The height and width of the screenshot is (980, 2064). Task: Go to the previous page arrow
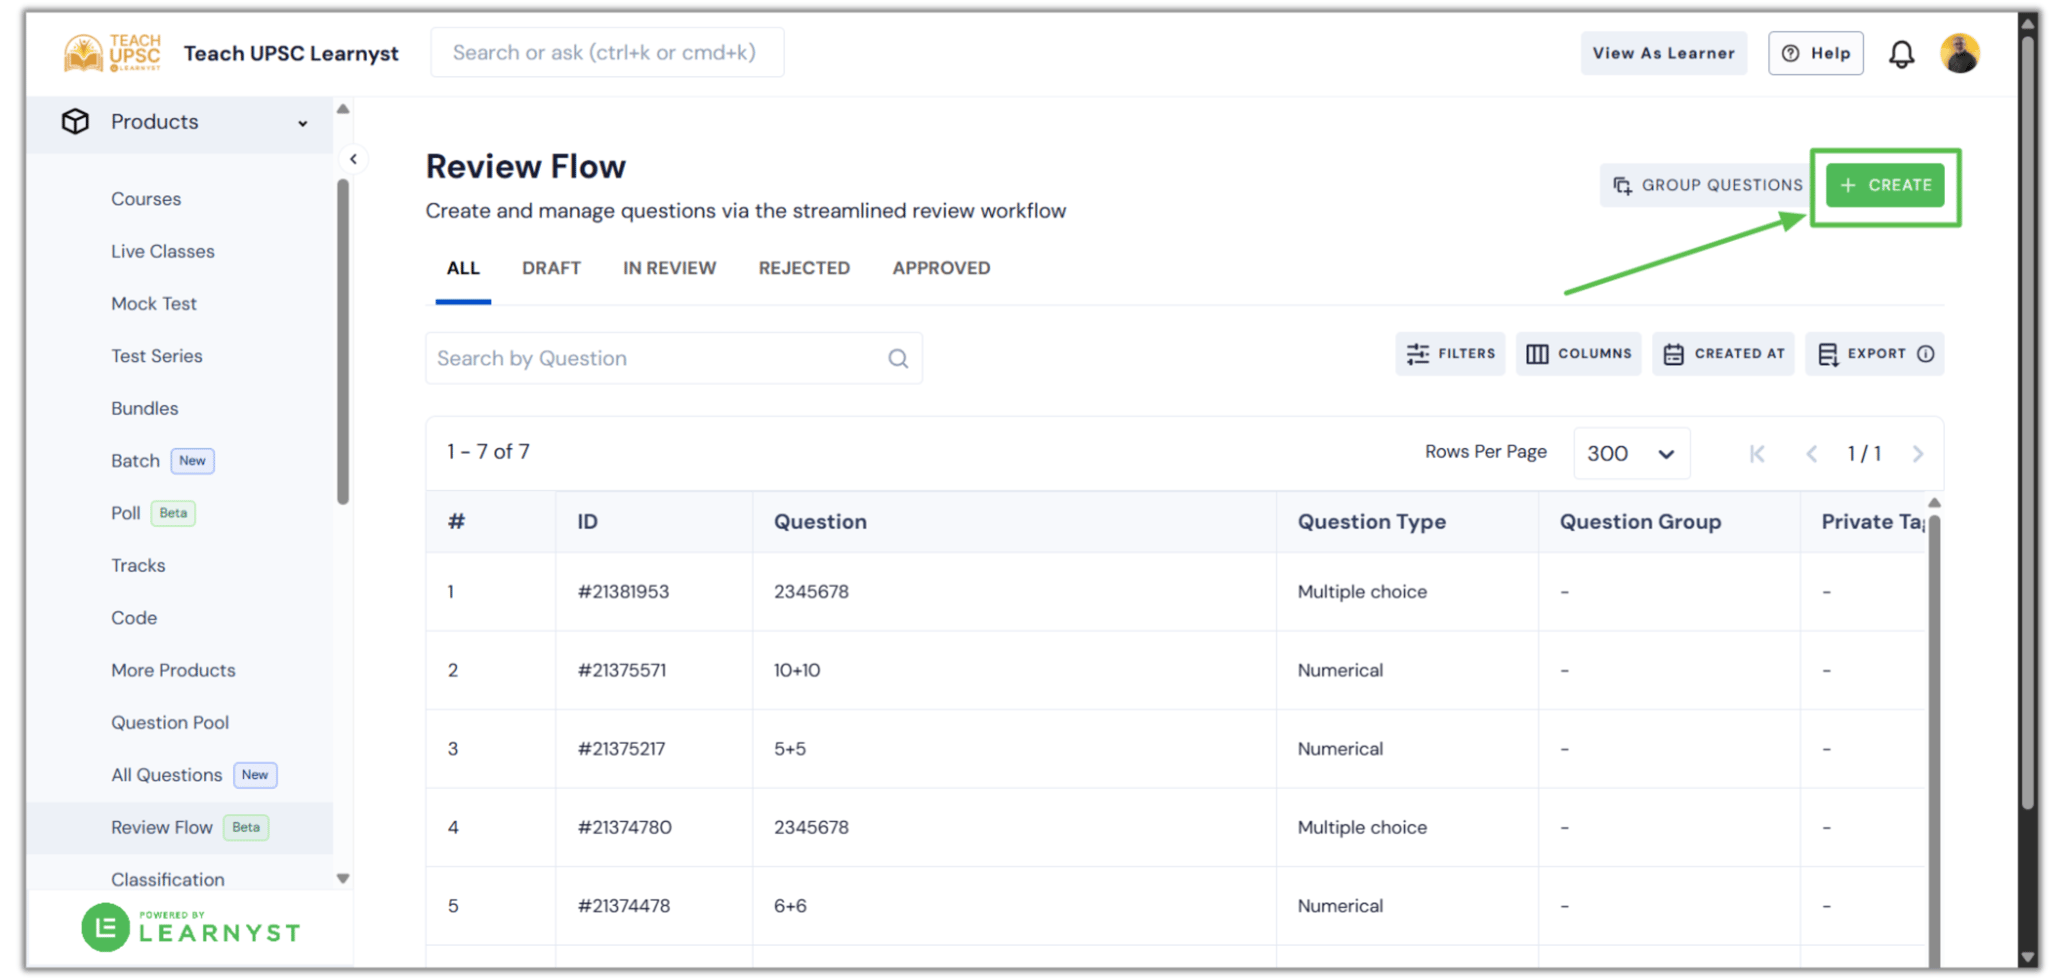[x=1811, y=453]
